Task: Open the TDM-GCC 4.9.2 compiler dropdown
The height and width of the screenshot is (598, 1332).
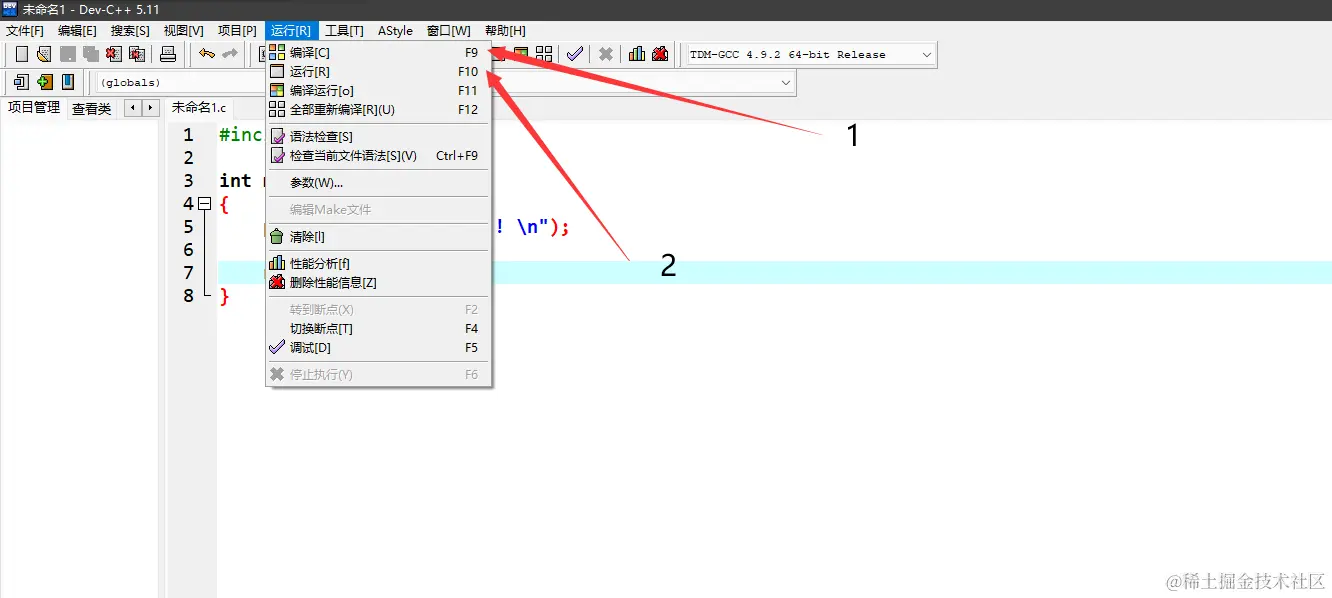Action: [810, 54]
